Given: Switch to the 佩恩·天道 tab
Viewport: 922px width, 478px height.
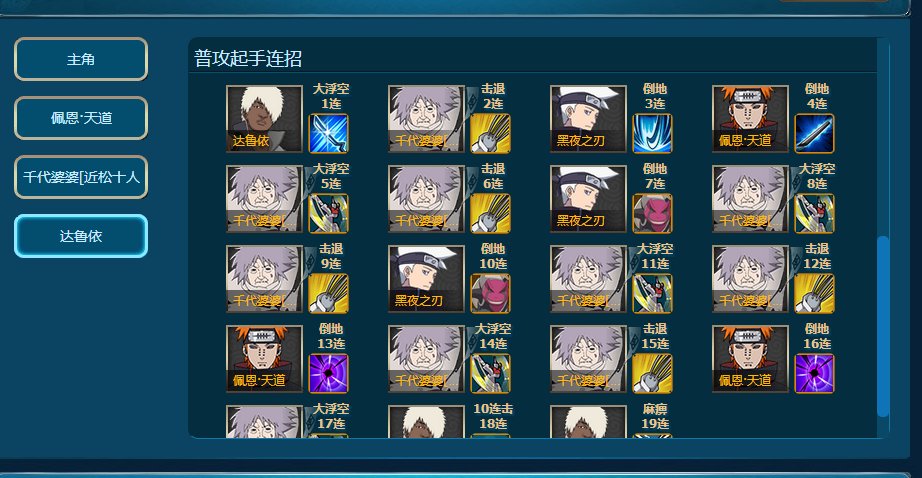Looking at the screenshot, I should (x=81, y=118).
